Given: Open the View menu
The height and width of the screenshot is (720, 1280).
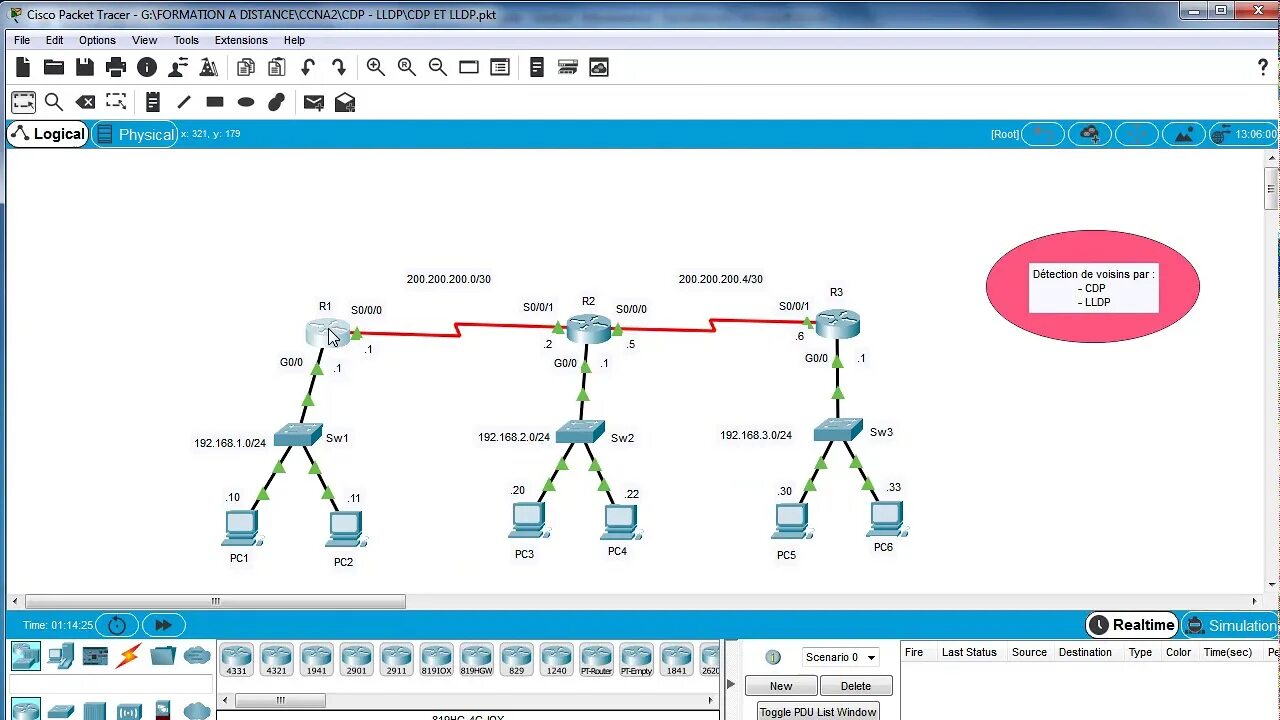Looking at the screenshot, I should [144, 40].
